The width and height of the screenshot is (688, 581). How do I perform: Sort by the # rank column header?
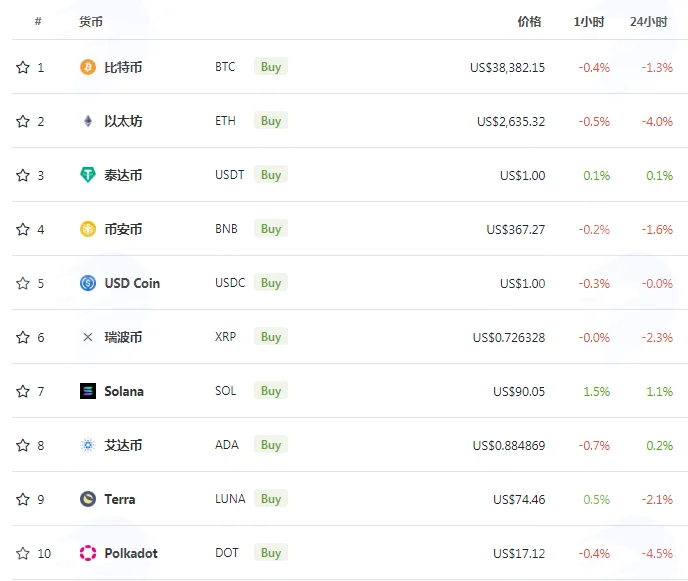[x=38, y=21]
